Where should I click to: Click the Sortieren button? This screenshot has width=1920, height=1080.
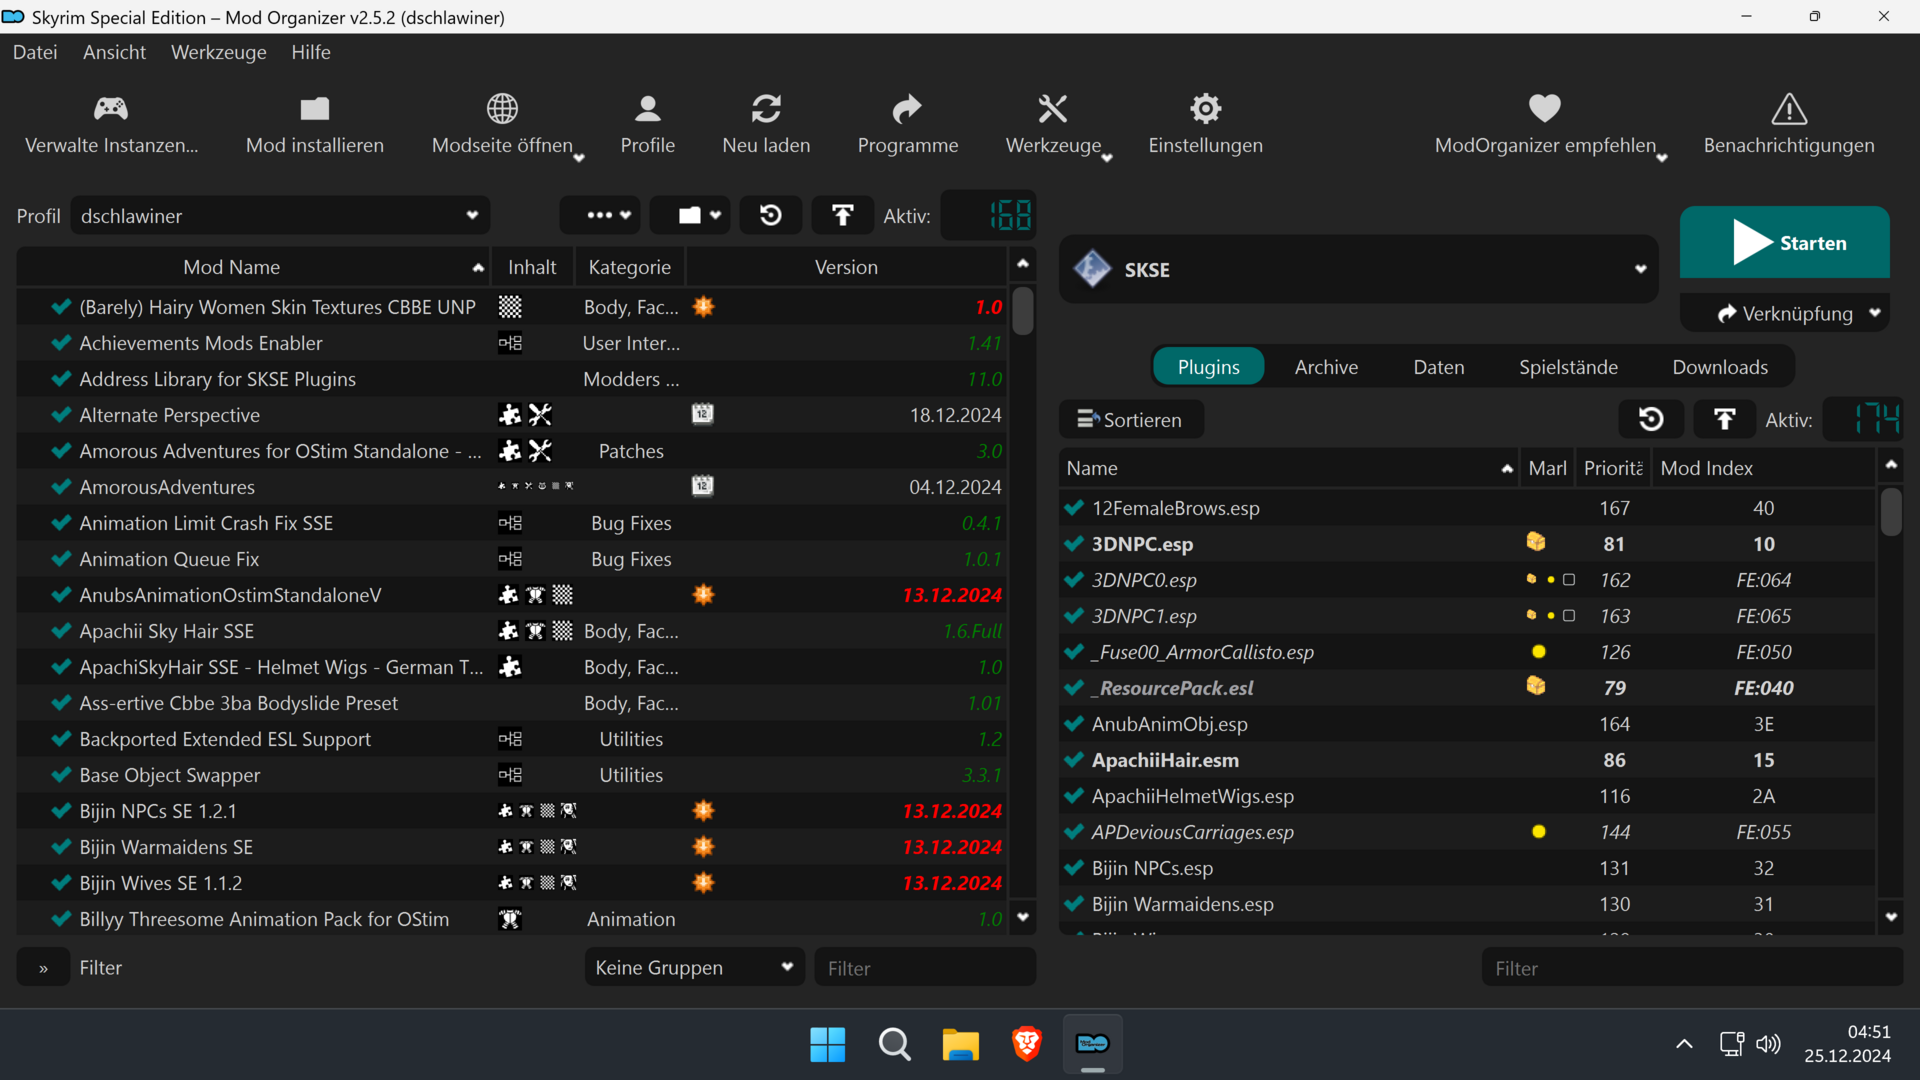(1131, 419)
